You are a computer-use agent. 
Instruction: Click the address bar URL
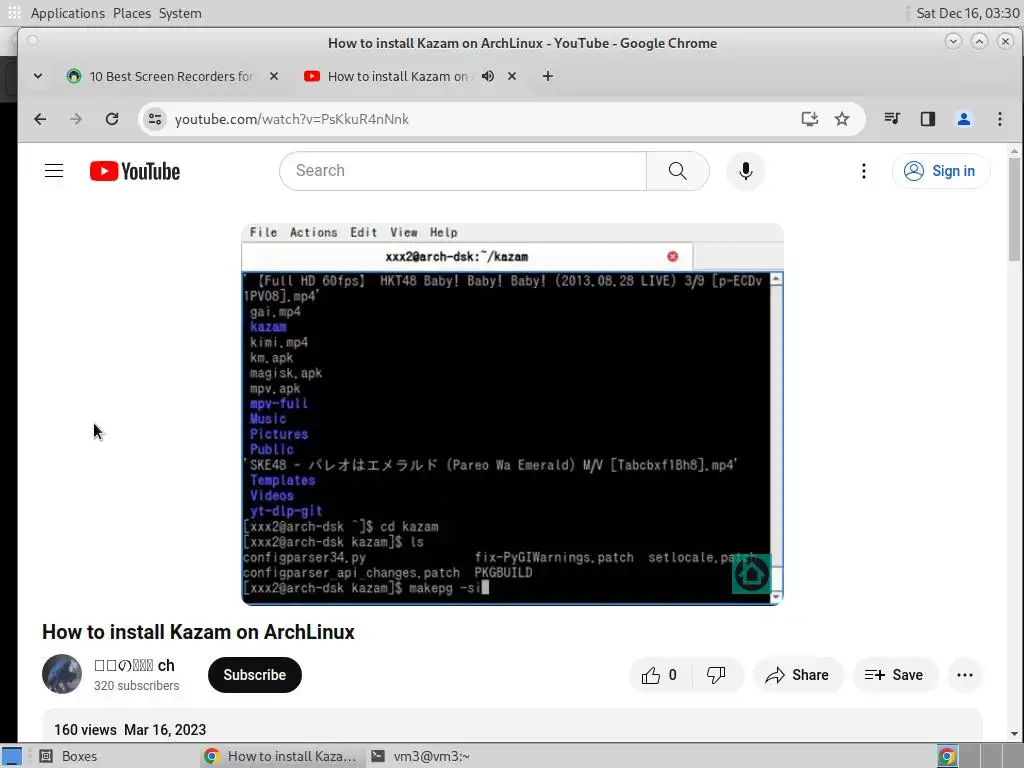click(x=291, y=119)
